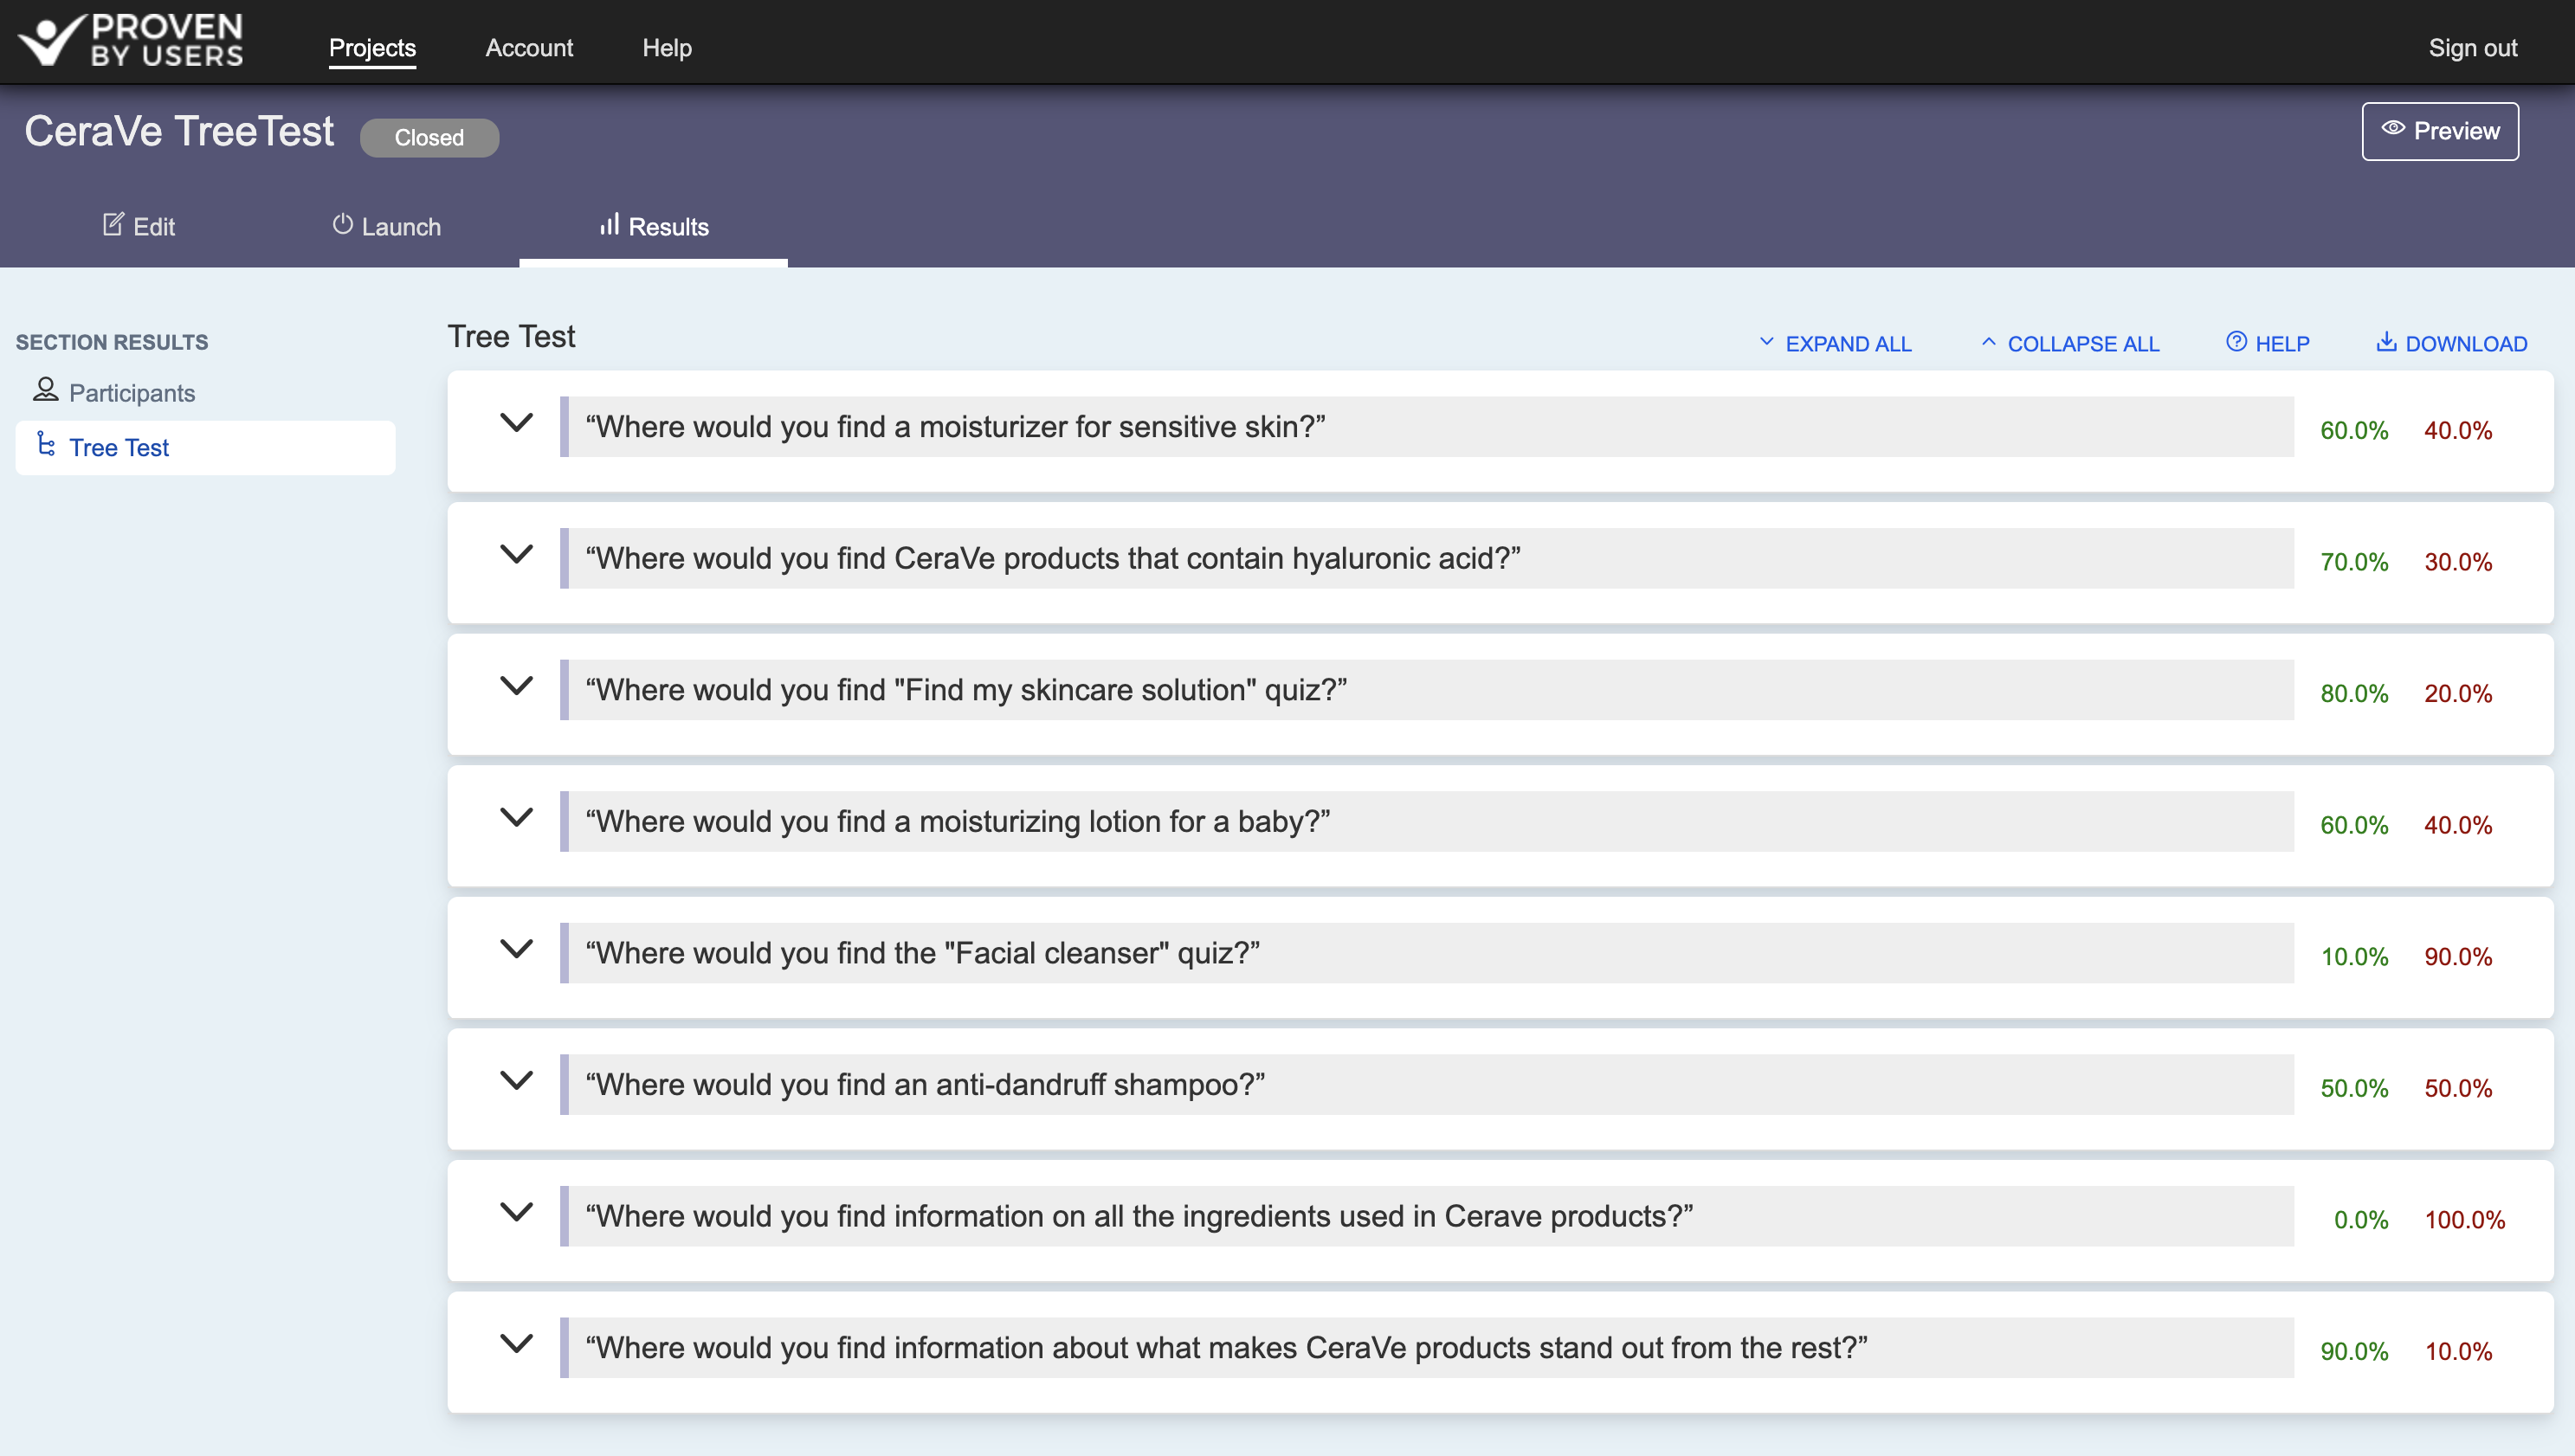Open the Help menu in top bar
The width and height of the screenshot is (2575, 1456).
coord(667,48)
